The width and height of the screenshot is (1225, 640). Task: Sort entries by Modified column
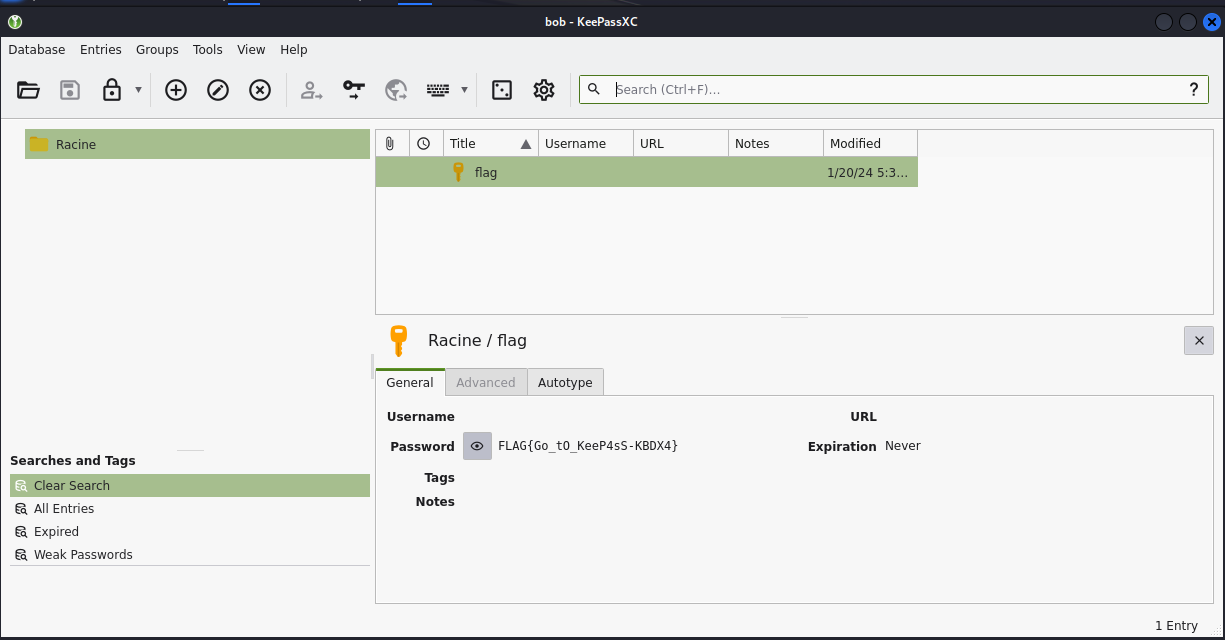[871, 143]
